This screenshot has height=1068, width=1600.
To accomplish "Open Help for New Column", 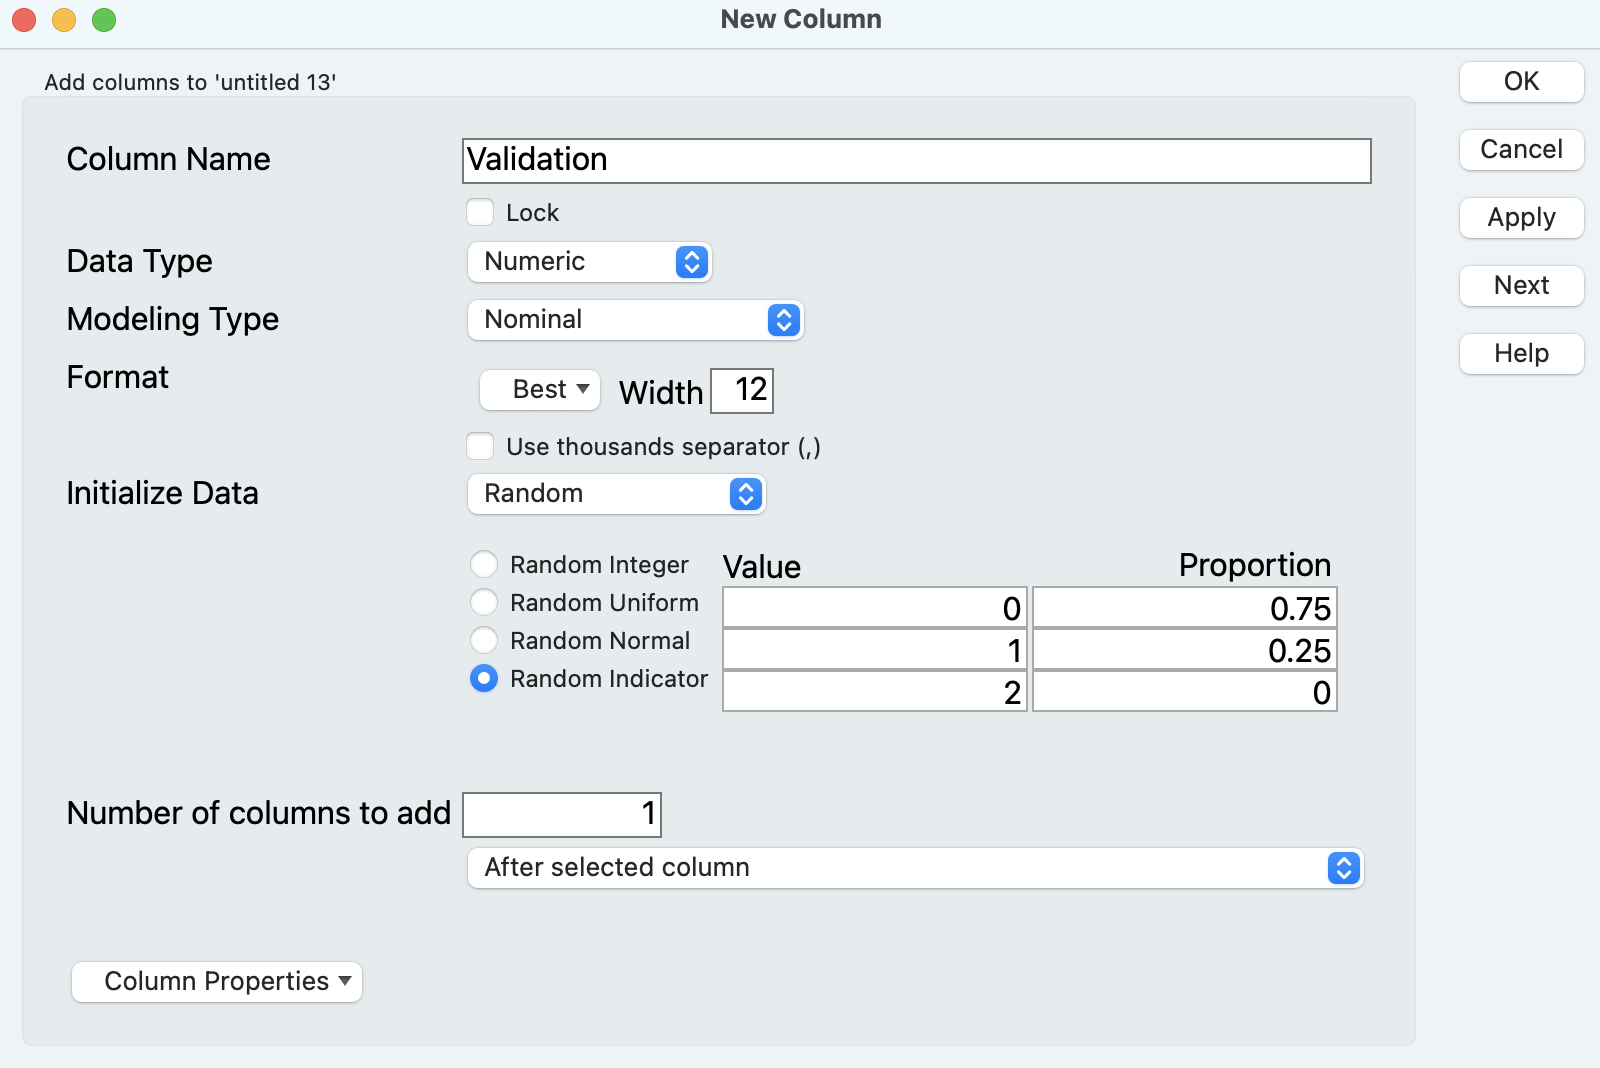I will tap(1521, 354).
